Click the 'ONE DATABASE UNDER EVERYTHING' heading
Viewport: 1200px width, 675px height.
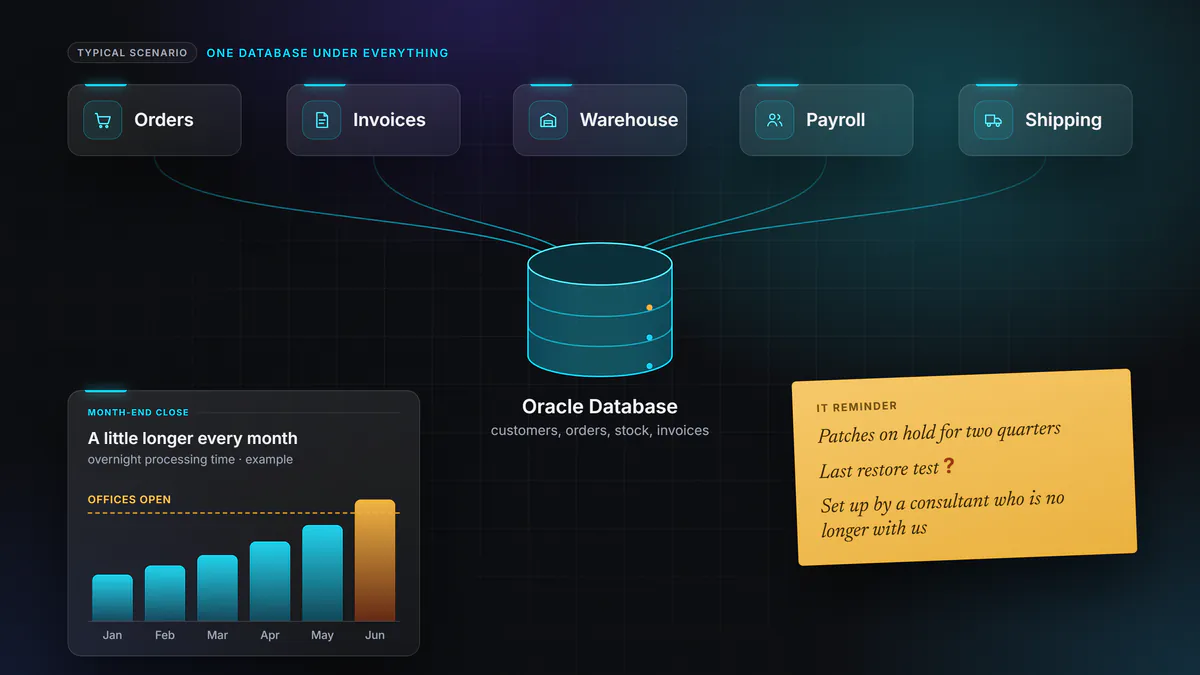tap(328, 53)
